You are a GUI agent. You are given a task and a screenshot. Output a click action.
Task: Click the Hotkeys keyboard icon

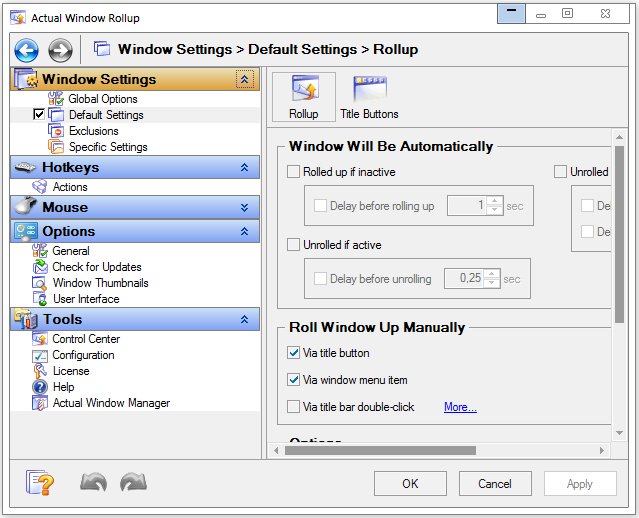pos(25,167)
